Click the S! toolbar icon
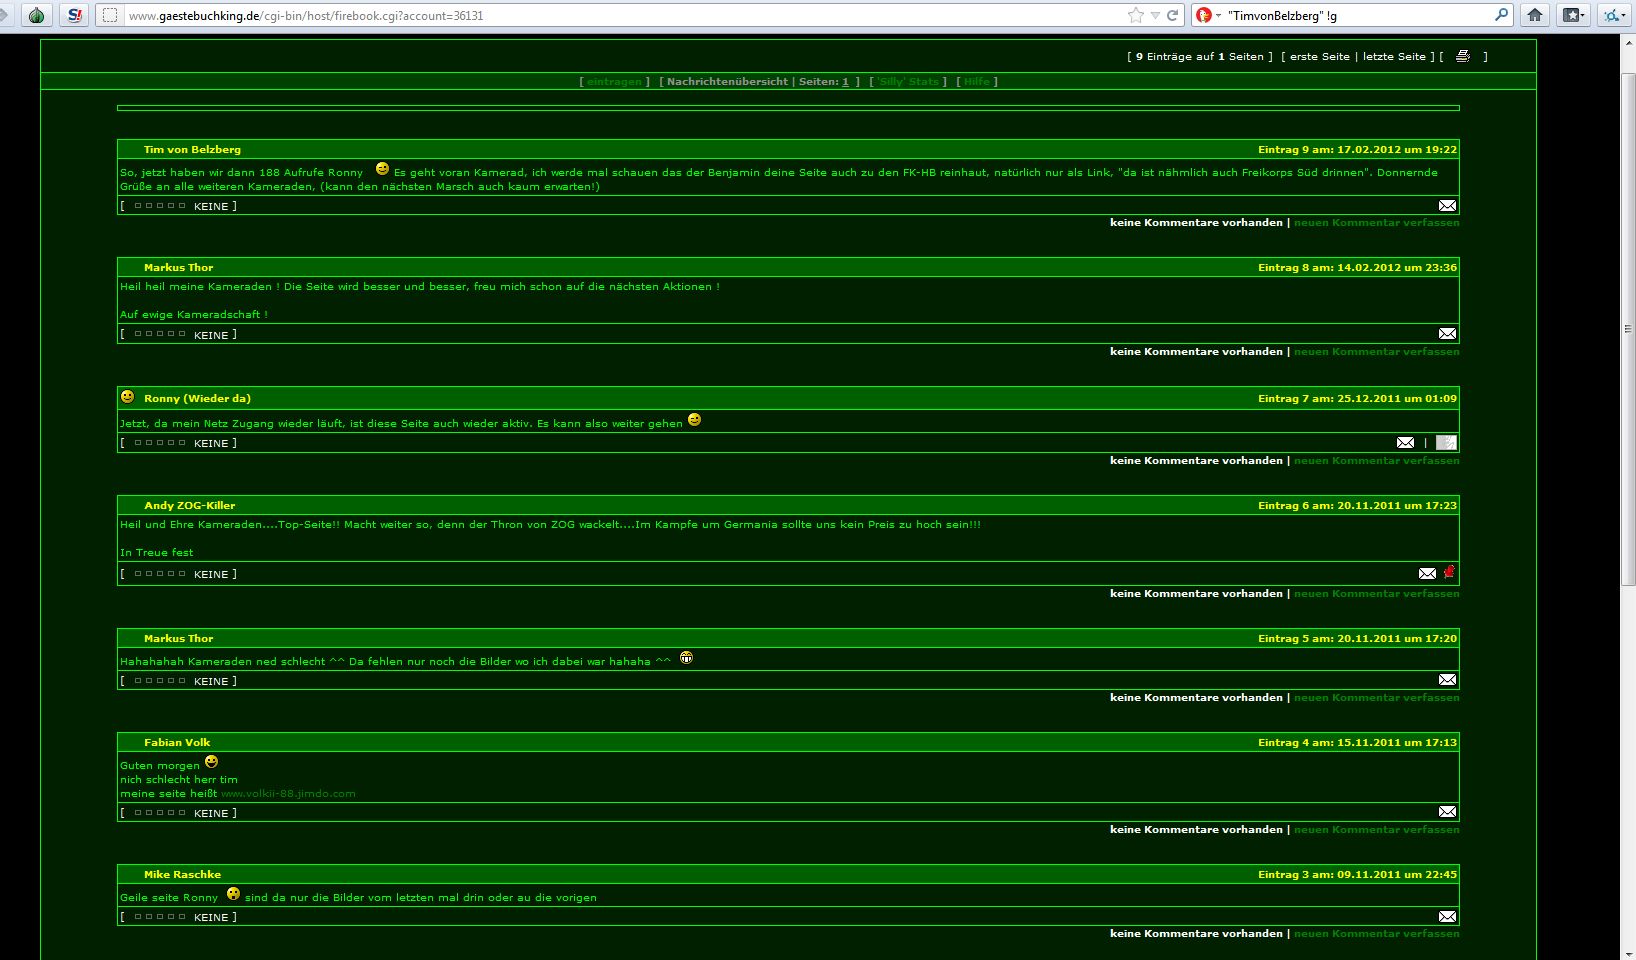Image resolution: width=1636 pixels, height=960 pixels. tap(74, 15)
